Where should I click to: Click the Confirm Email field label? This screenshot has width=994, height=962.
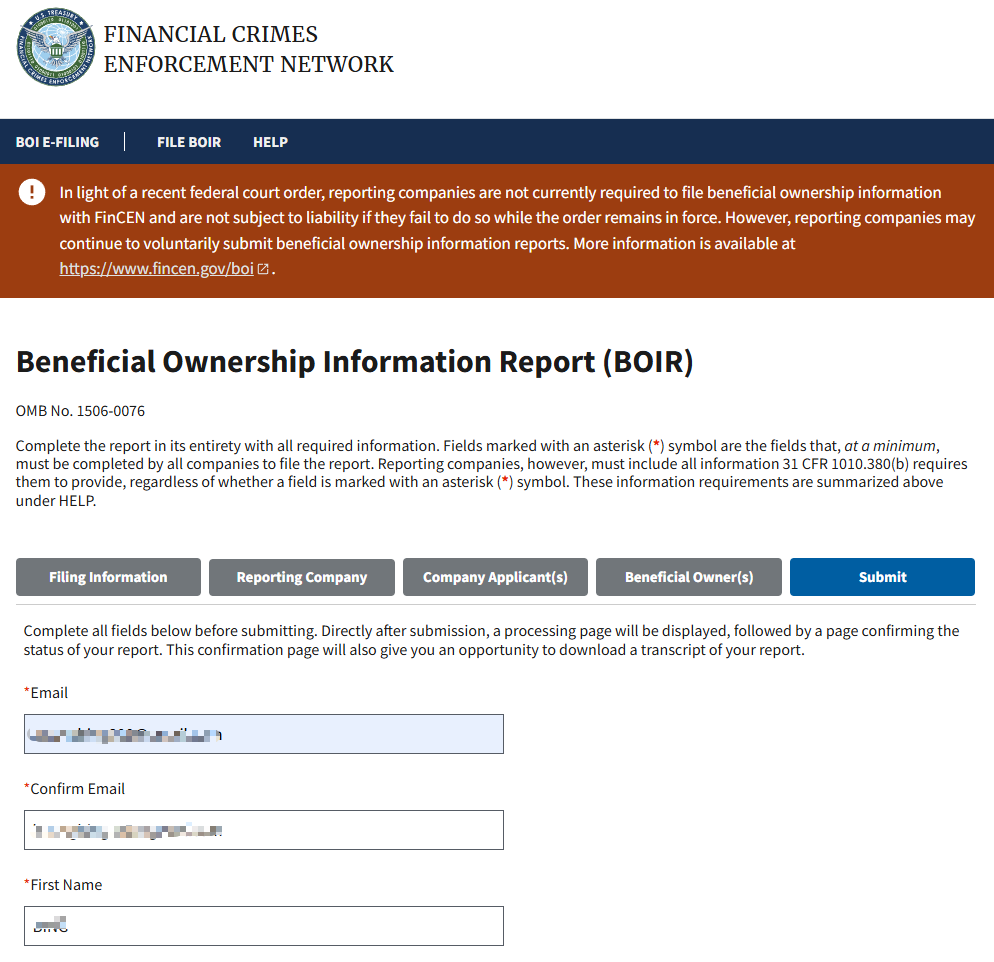76,789
